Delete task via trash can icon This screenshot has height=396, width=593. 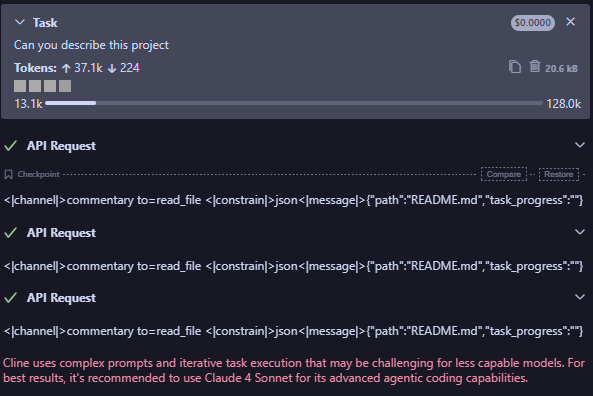(534, 67)
